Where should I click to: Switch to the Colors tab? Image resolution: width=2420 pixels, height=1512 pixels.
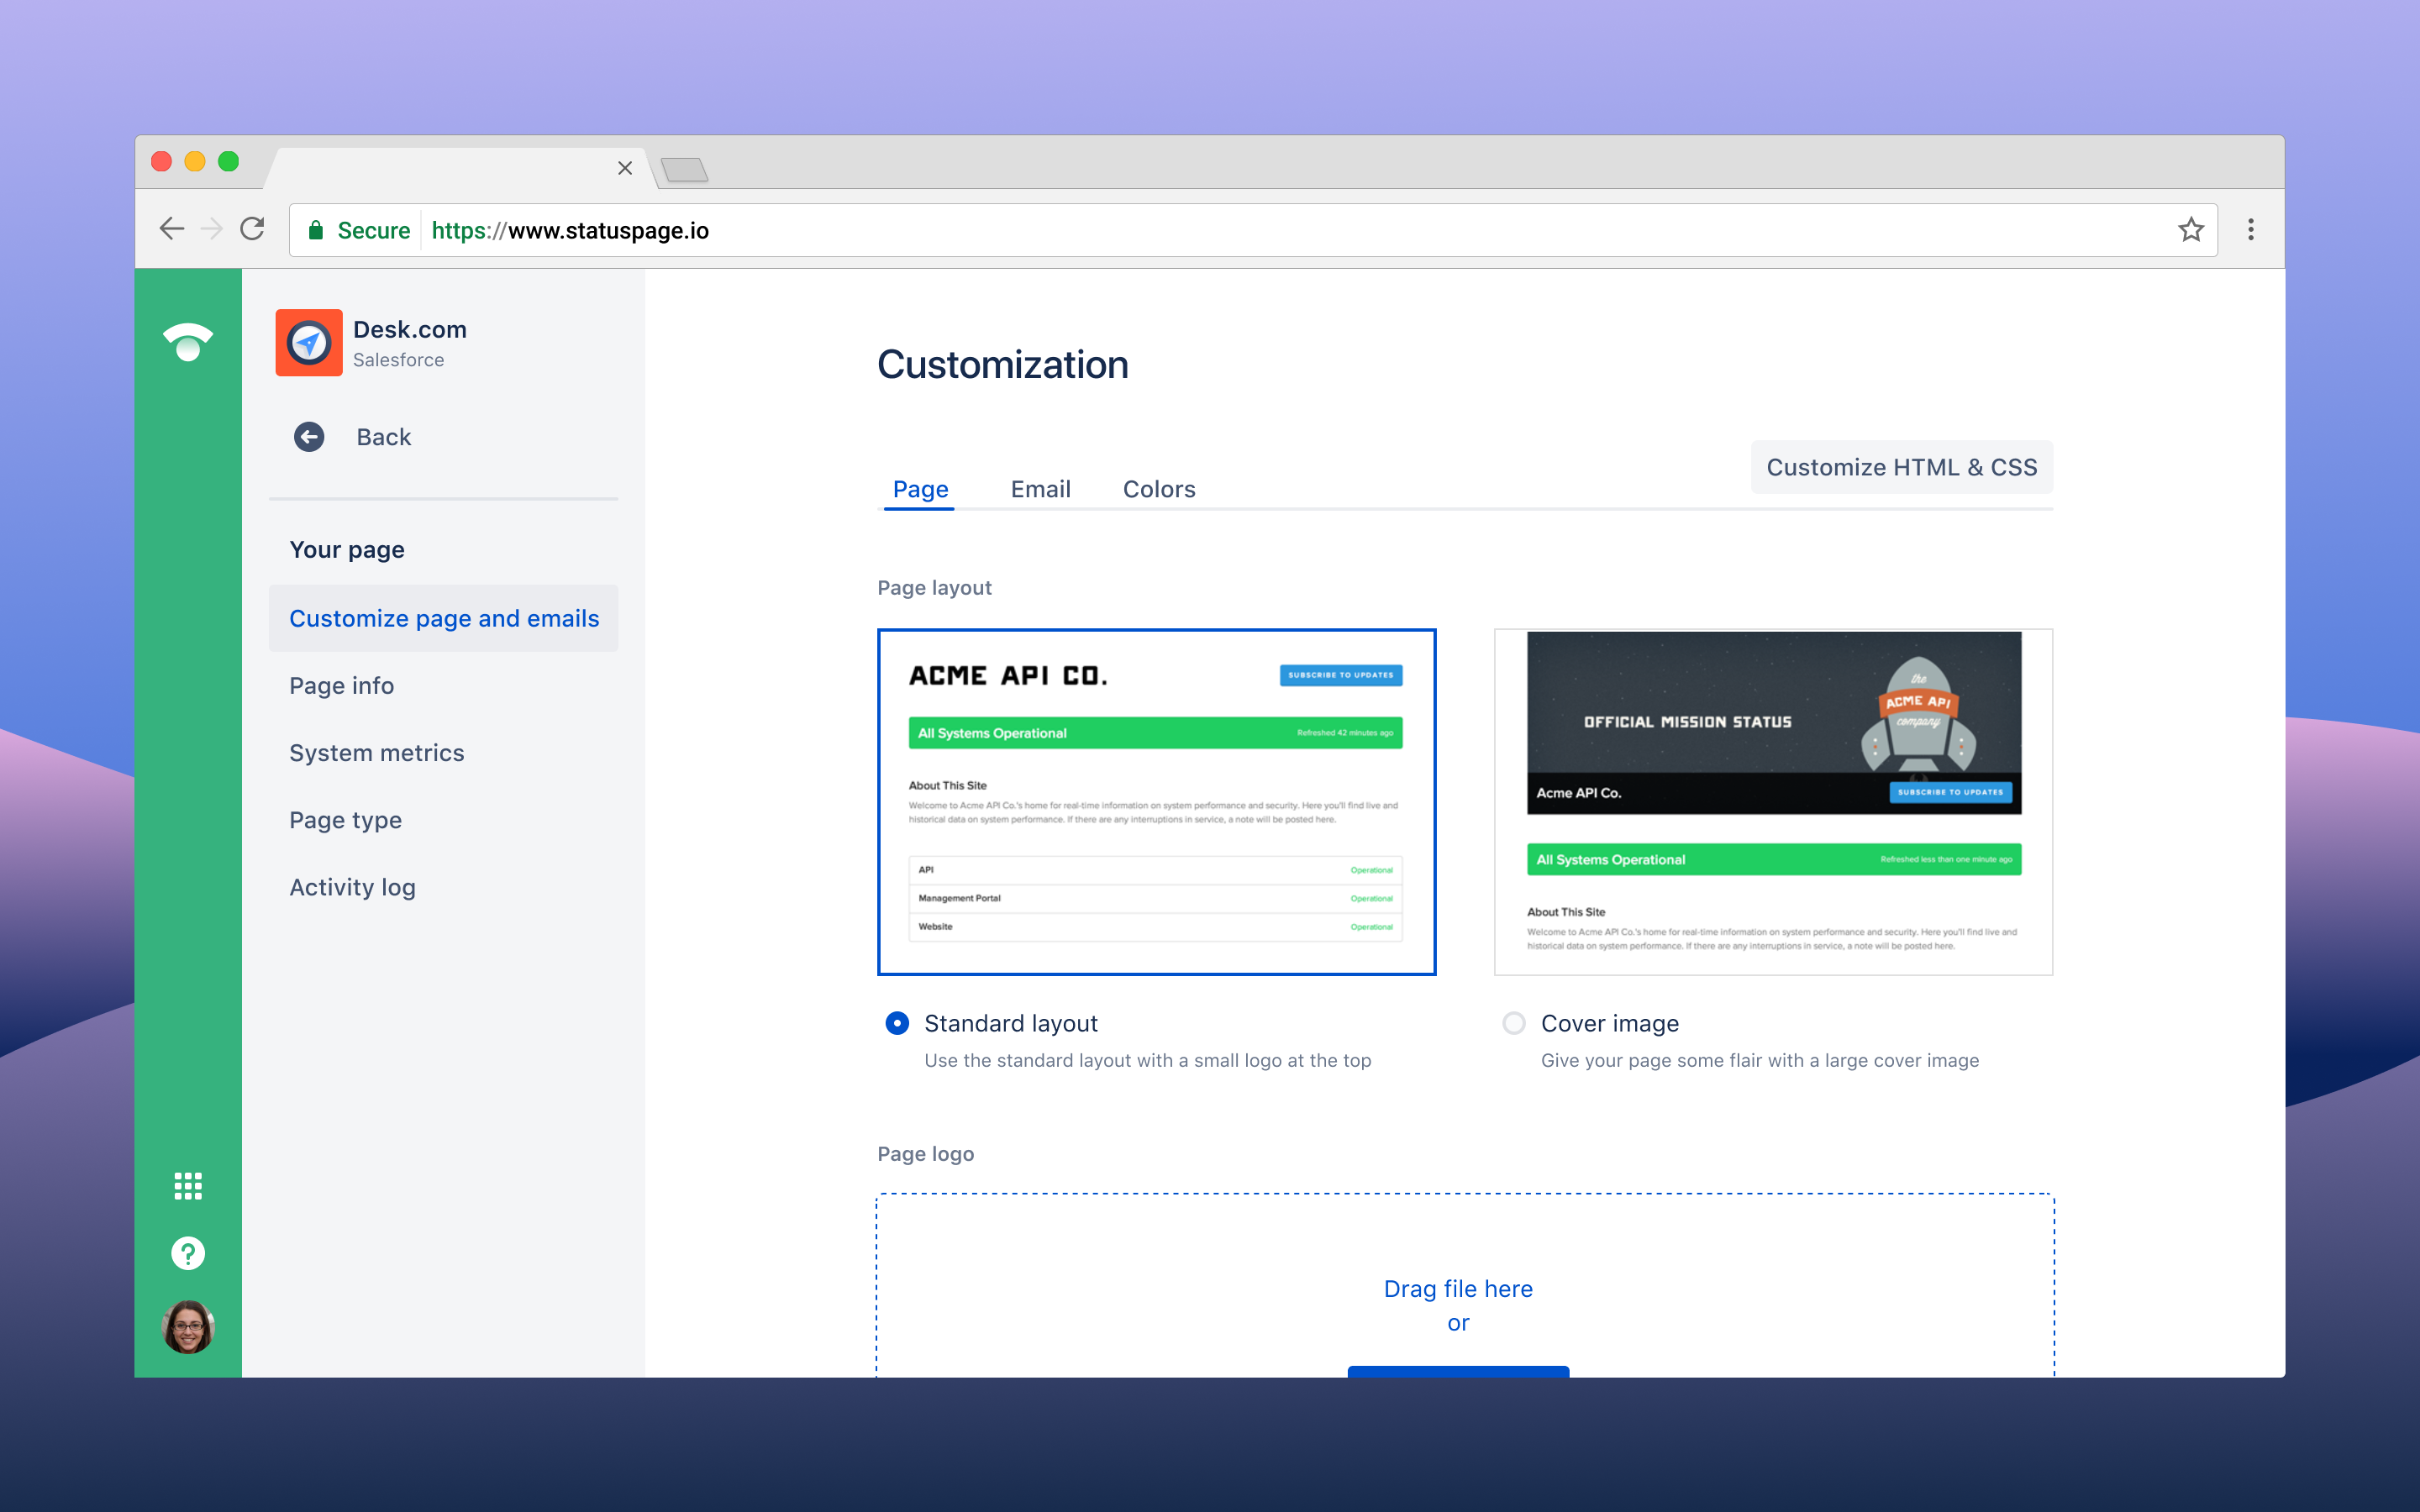click(x=1158, y=489)
